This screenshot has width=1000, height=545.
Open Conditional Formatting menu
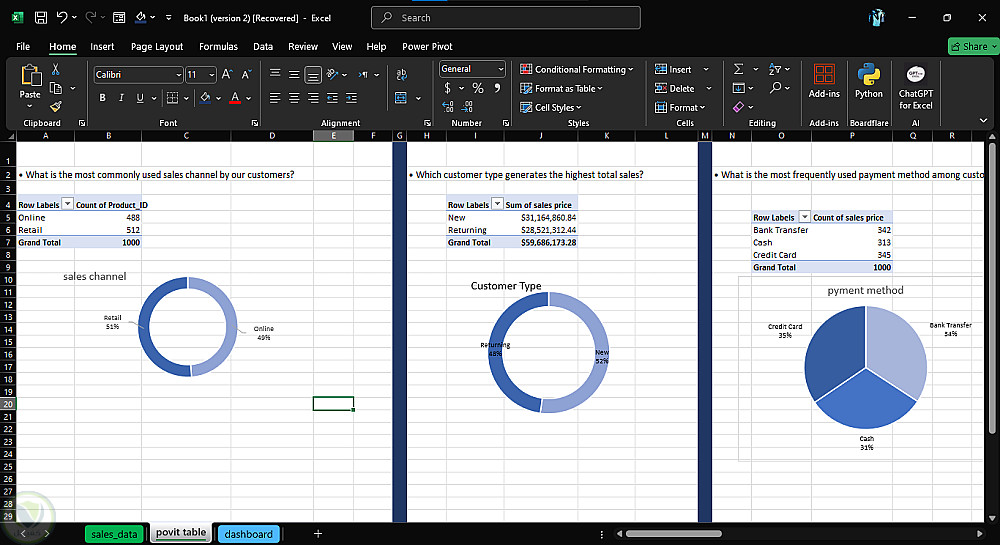coord(577,69)
